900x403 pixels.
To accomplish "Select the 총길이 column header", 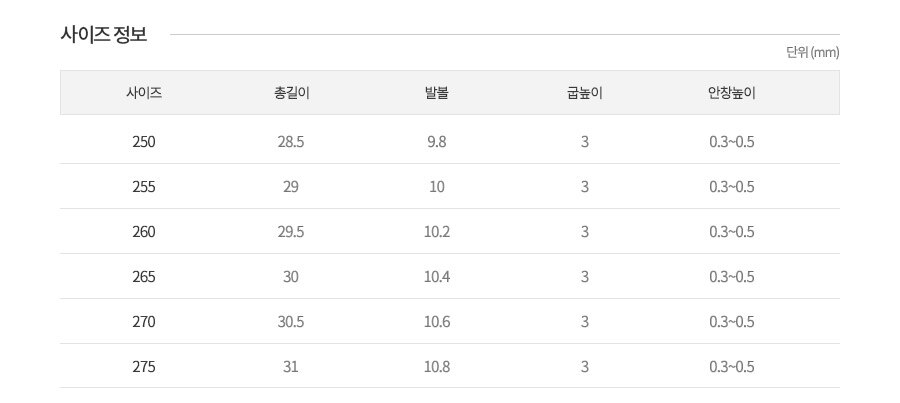I will [x=292, y=93].
